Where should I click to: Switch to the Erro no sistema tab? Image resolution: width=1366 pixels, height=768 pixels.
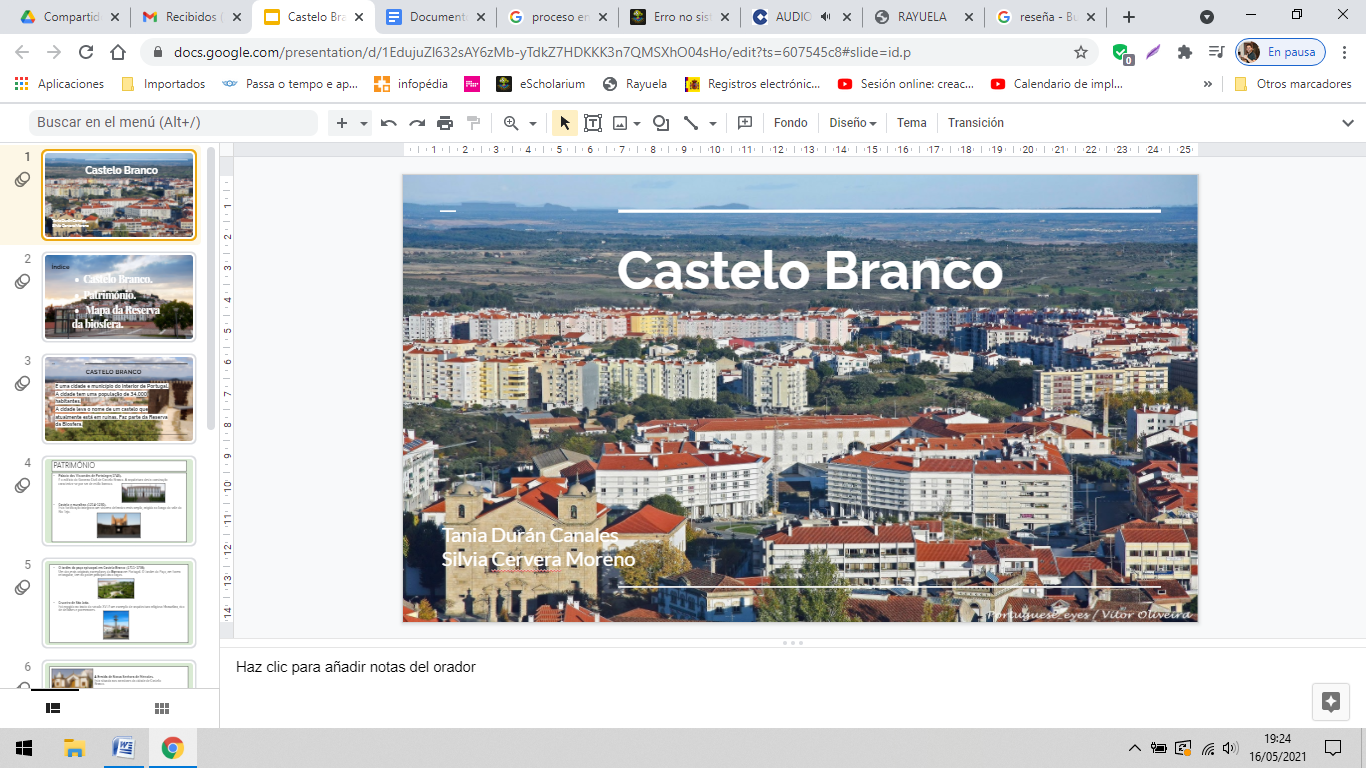pos(679,17)
